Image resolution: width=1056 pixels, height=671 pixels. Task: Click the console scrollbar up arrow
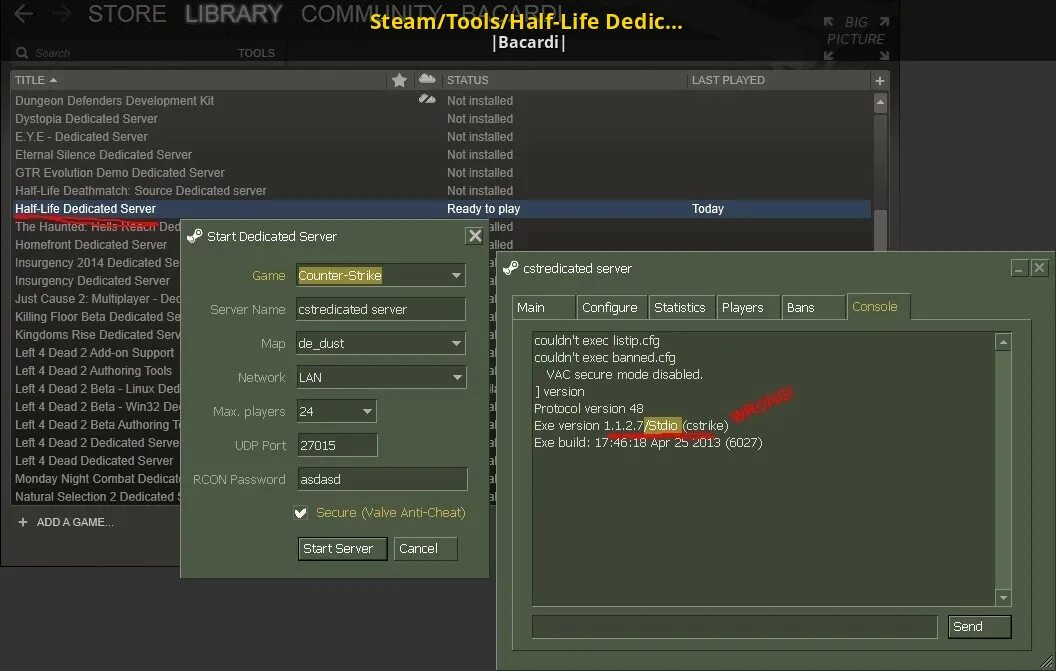(1003, 342)
